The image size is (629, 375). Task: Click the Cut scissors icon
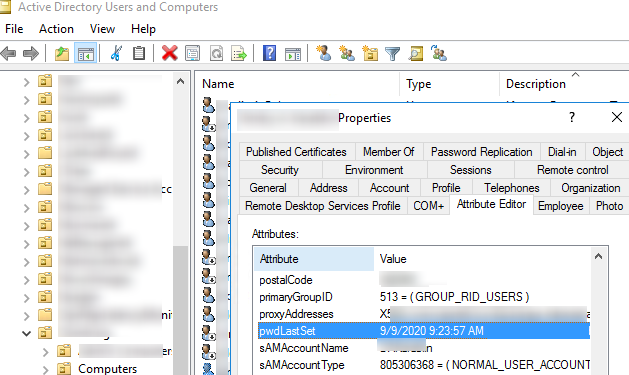point(116,53)
